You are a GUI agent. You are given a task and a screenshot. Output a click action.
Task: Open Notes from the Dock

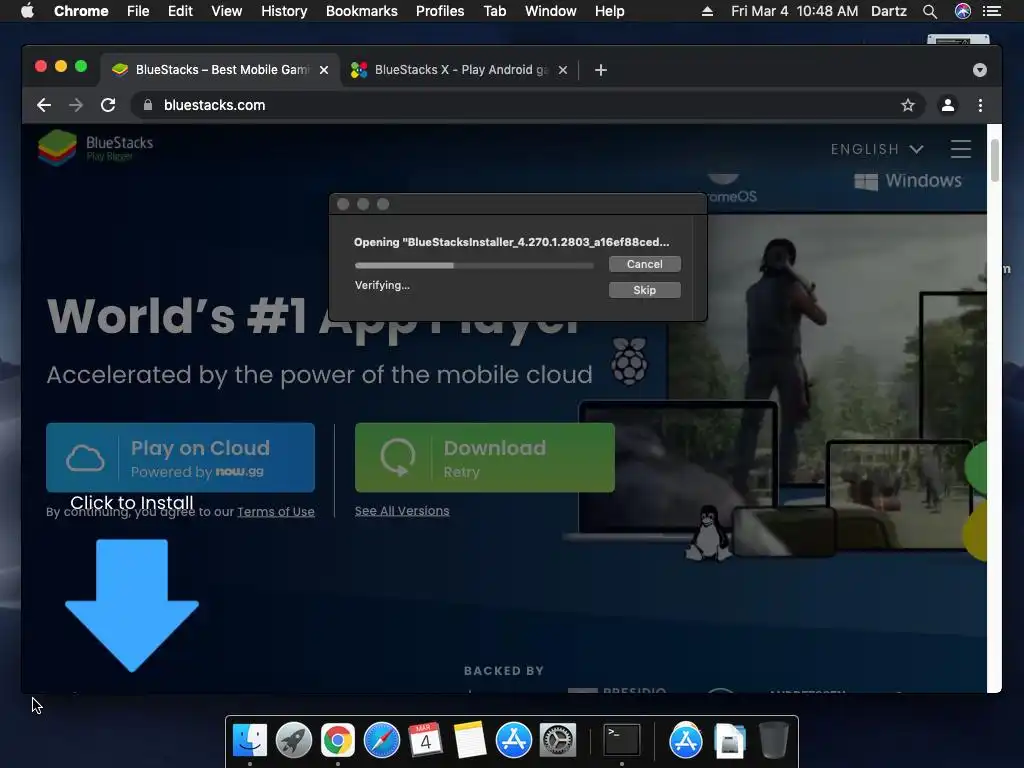[470, 741]
